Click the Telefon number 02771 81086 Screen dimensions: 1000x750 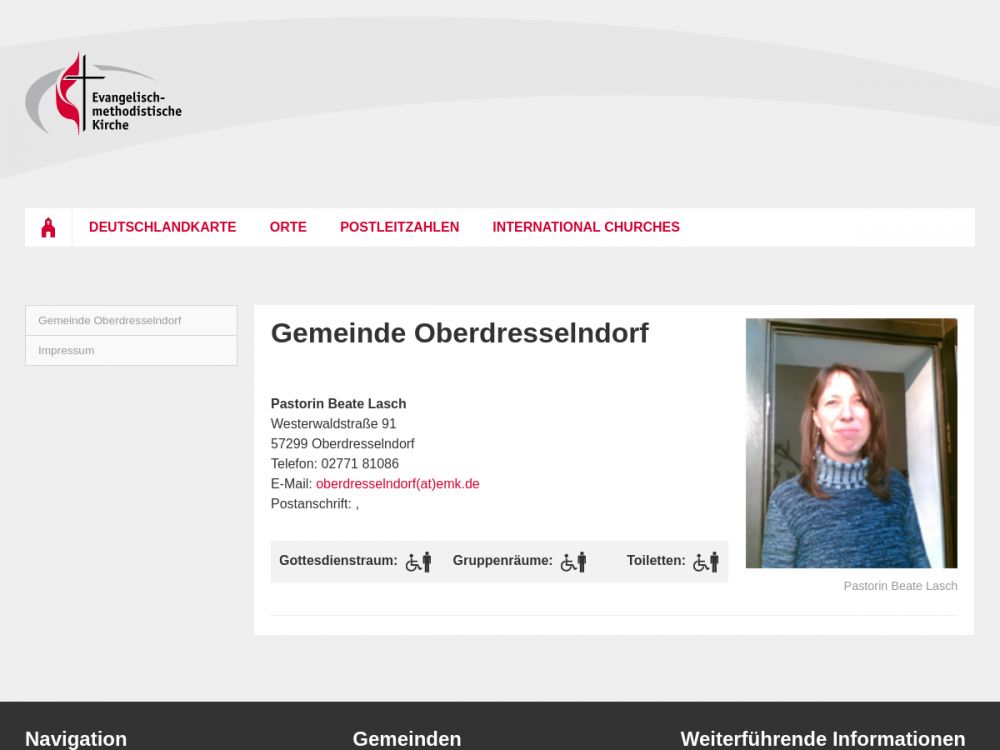click(360, 464)
